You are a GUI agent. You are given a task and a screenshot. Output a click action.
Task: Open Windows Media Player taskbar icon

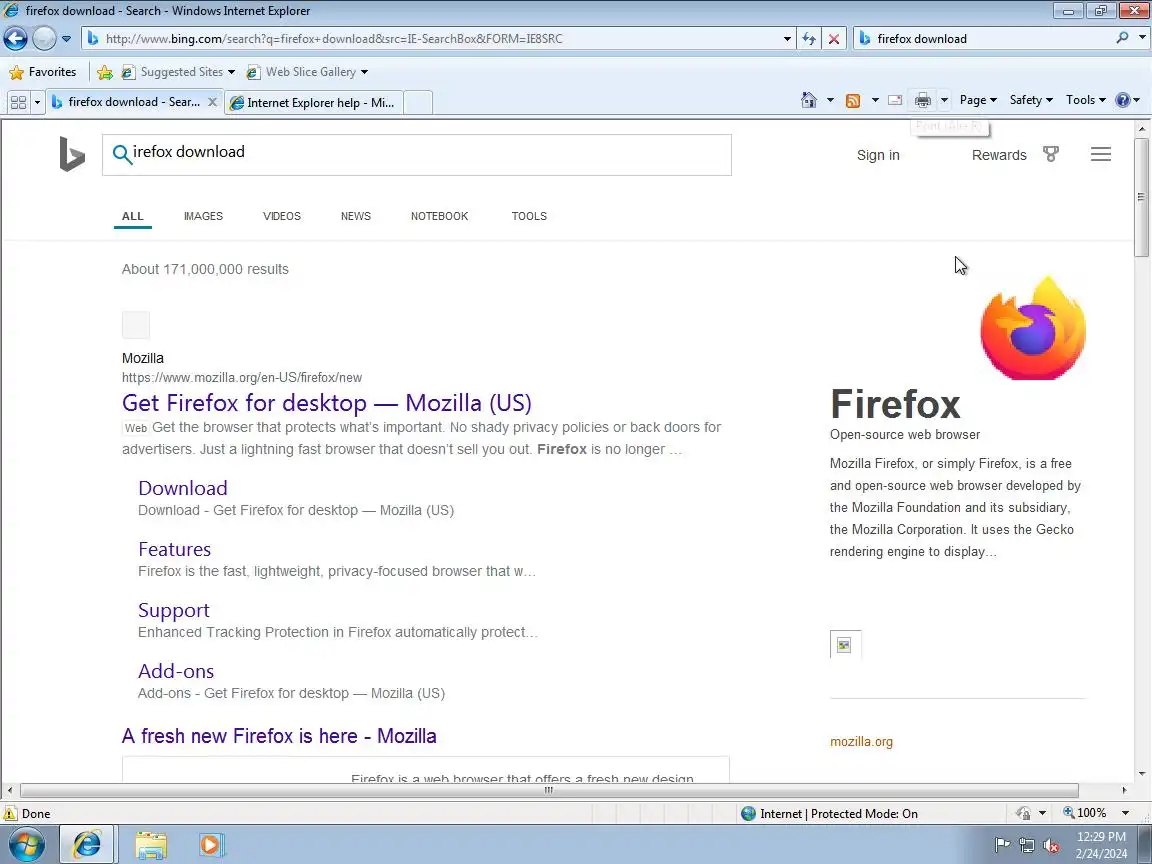point(210,845)
